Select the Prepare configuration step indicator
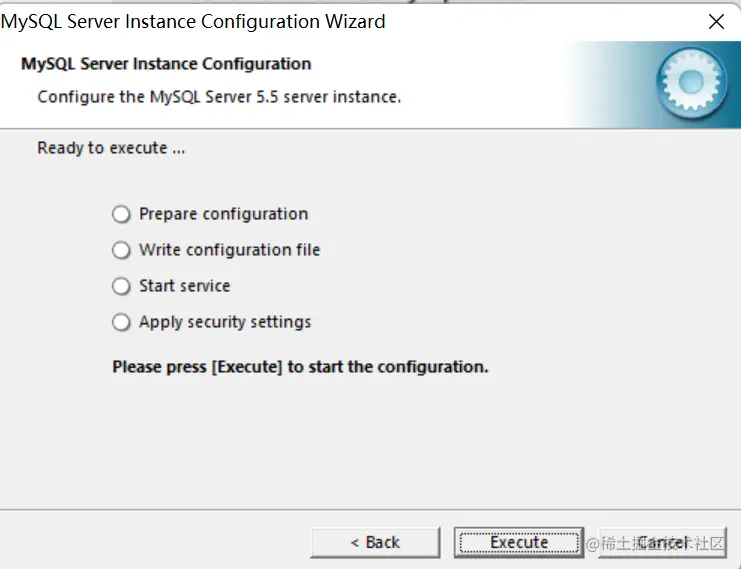This screenshot has width=741, height=569. (x=121, y=214)
